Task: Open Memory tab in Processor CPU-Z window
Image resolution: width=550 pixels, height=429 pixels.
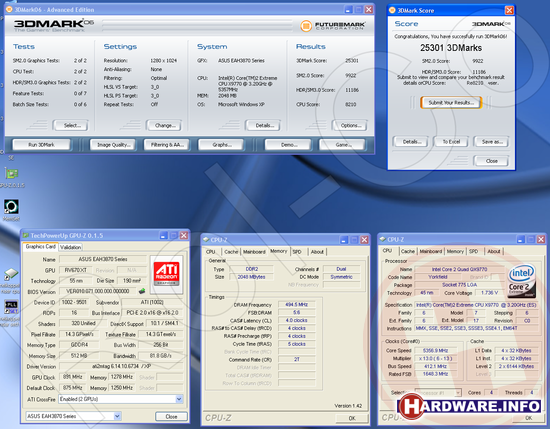Action: [x=455, y=251]
